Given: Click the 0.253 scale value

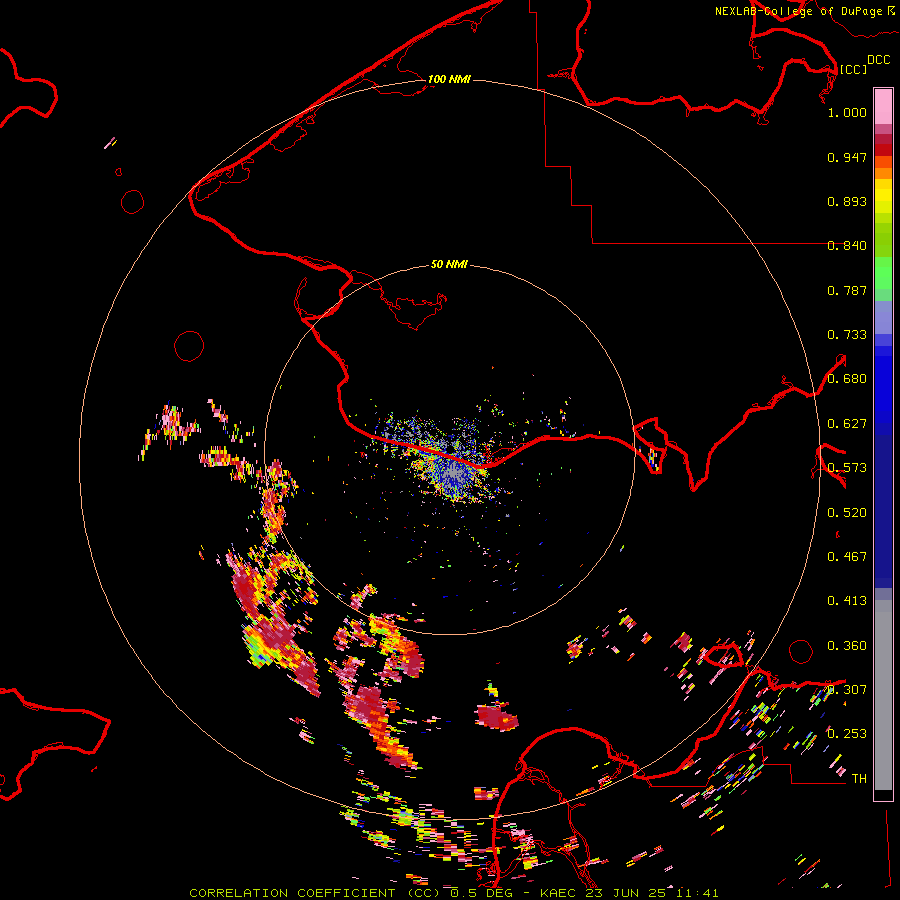Looking at the screenshot, I should 847,734.
